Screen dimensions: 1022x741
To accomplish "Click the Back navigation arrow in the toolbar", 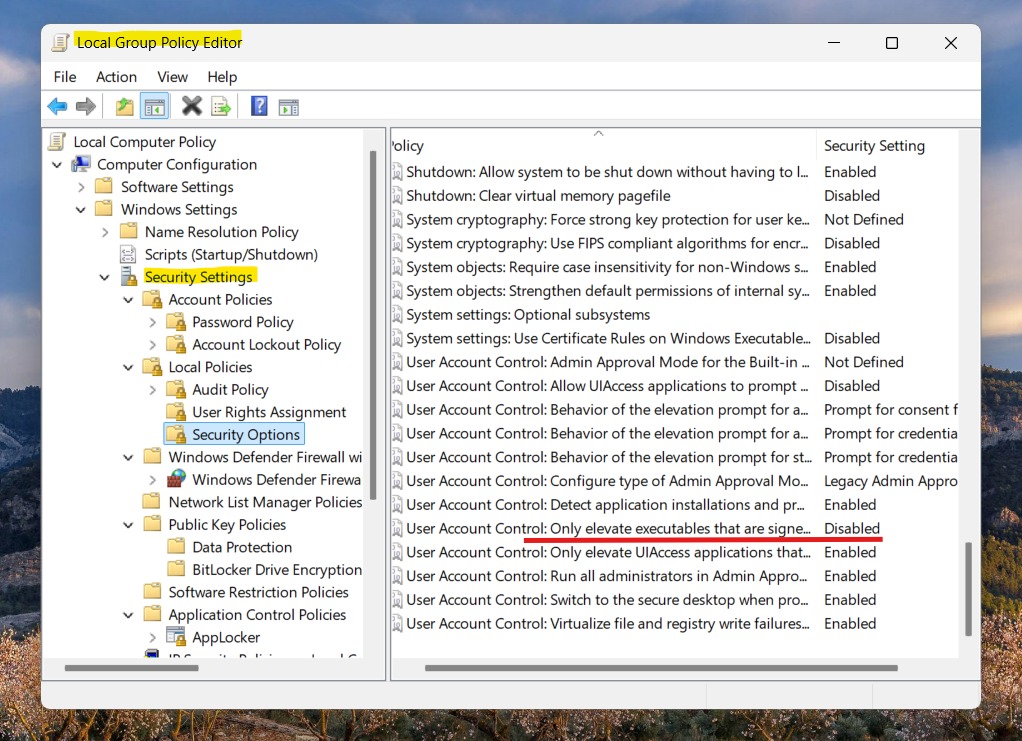I will 57,105.
